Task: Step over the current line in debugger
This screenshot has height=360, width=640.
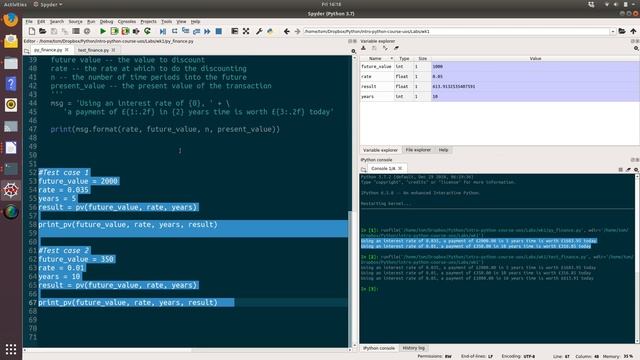Action: (x=174, y=31)
